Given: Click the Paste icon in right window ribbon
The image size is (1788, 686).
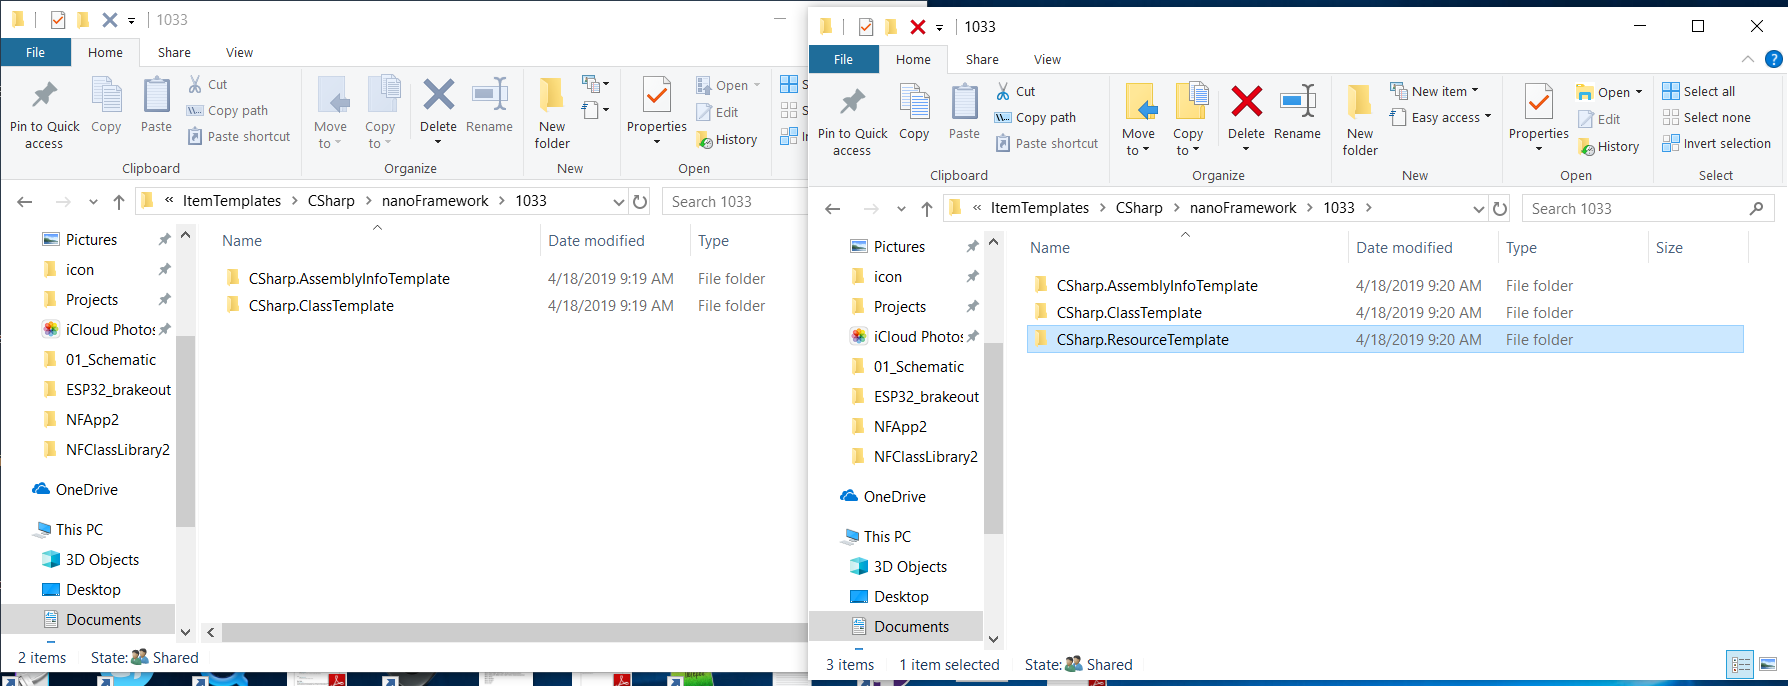Looking at the screenshot, I should click(x=964, y=103).
